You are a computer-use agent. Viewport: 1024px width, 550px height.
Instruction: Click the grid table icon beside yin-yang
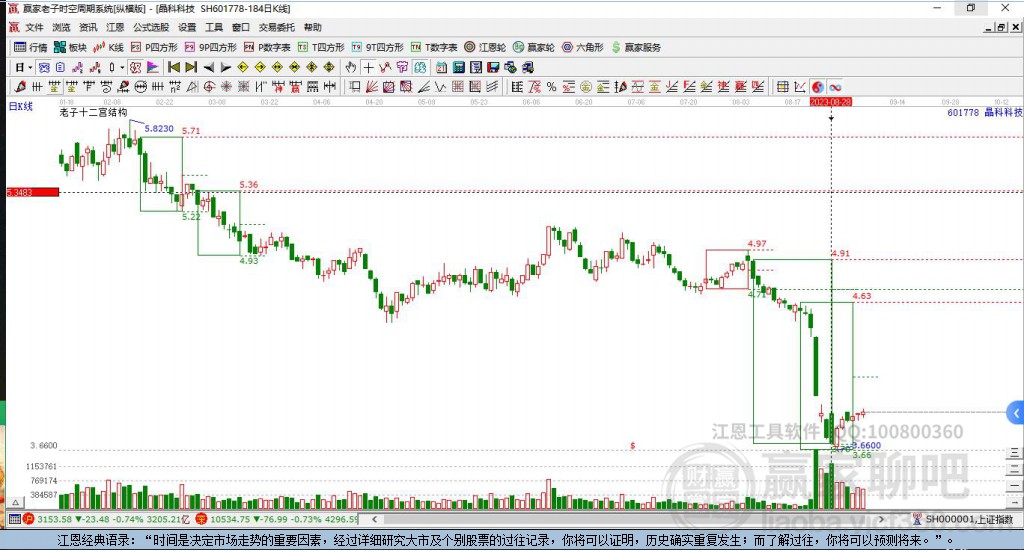[x=782, y=87]
